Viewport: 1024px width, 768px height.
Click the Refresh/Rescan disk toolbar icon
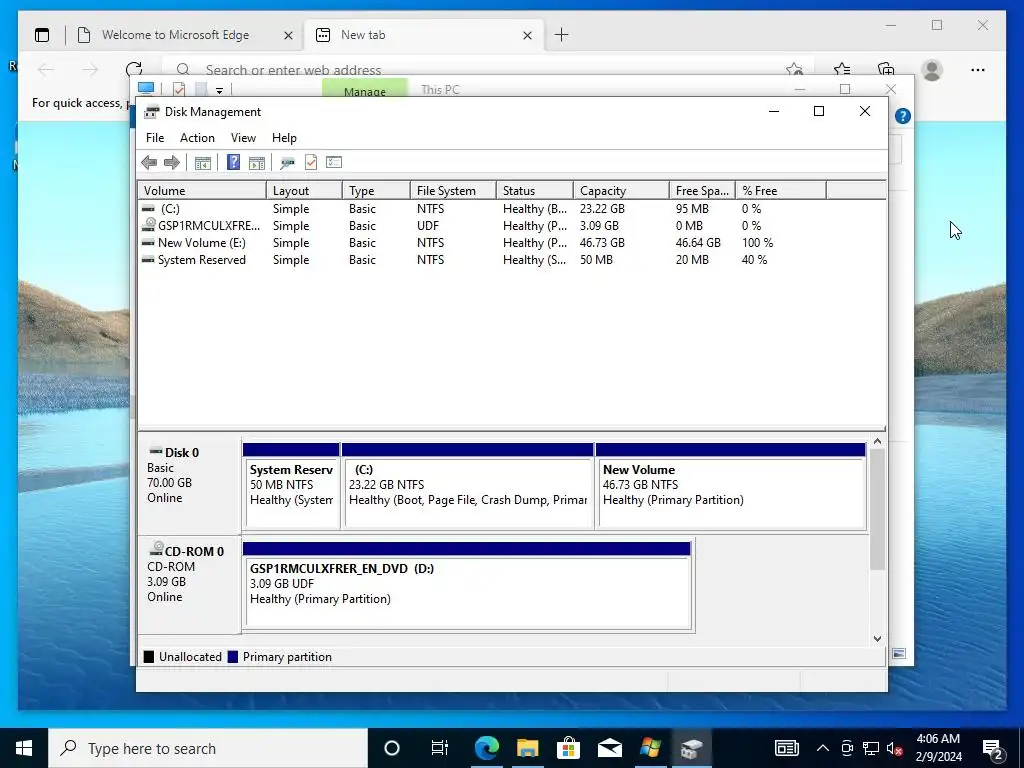pos(287,163)
